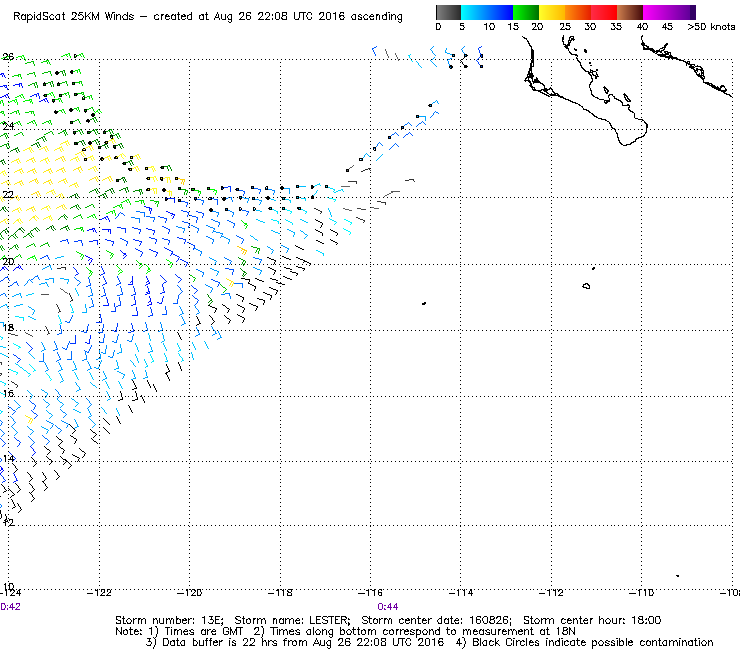Click the gray 0-5 knots color swatch
Image resolution: width=740 pixels, height=650 pixels.
pos(448,12)
